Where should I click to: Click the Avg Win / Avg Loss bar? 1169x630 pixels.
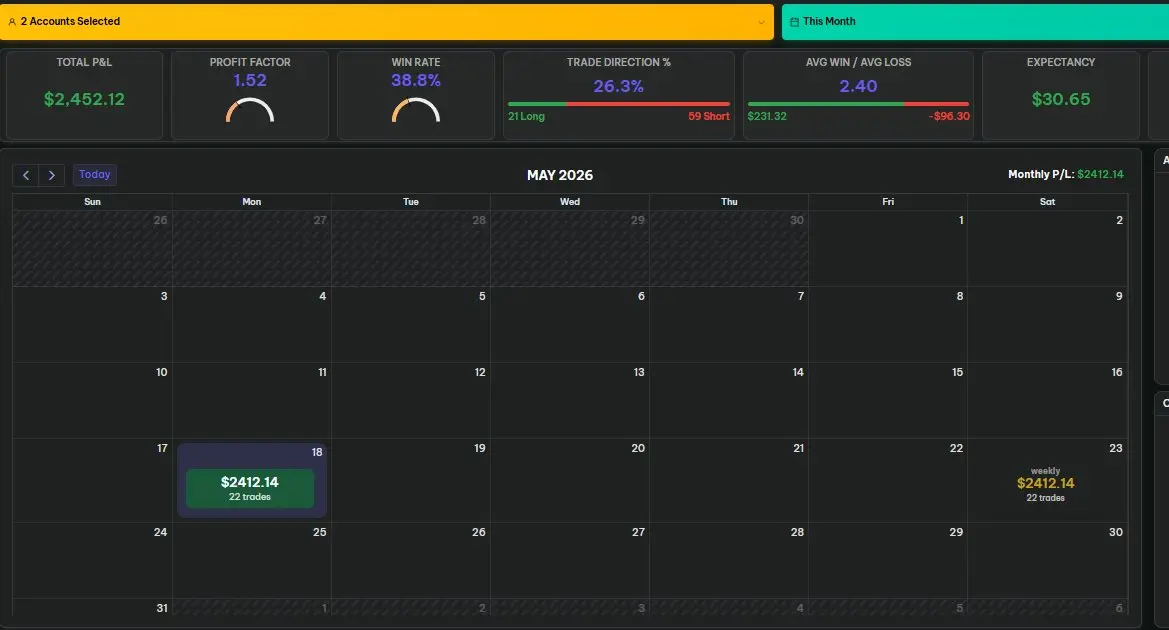click(x=858, y=104)
